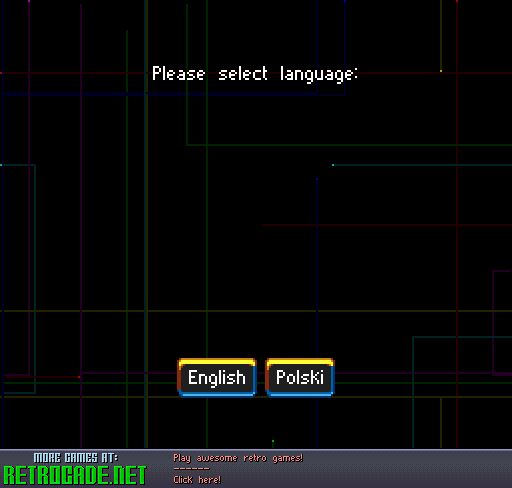
Task: Click the 'Click here!' link
Action: click(197, 480)
